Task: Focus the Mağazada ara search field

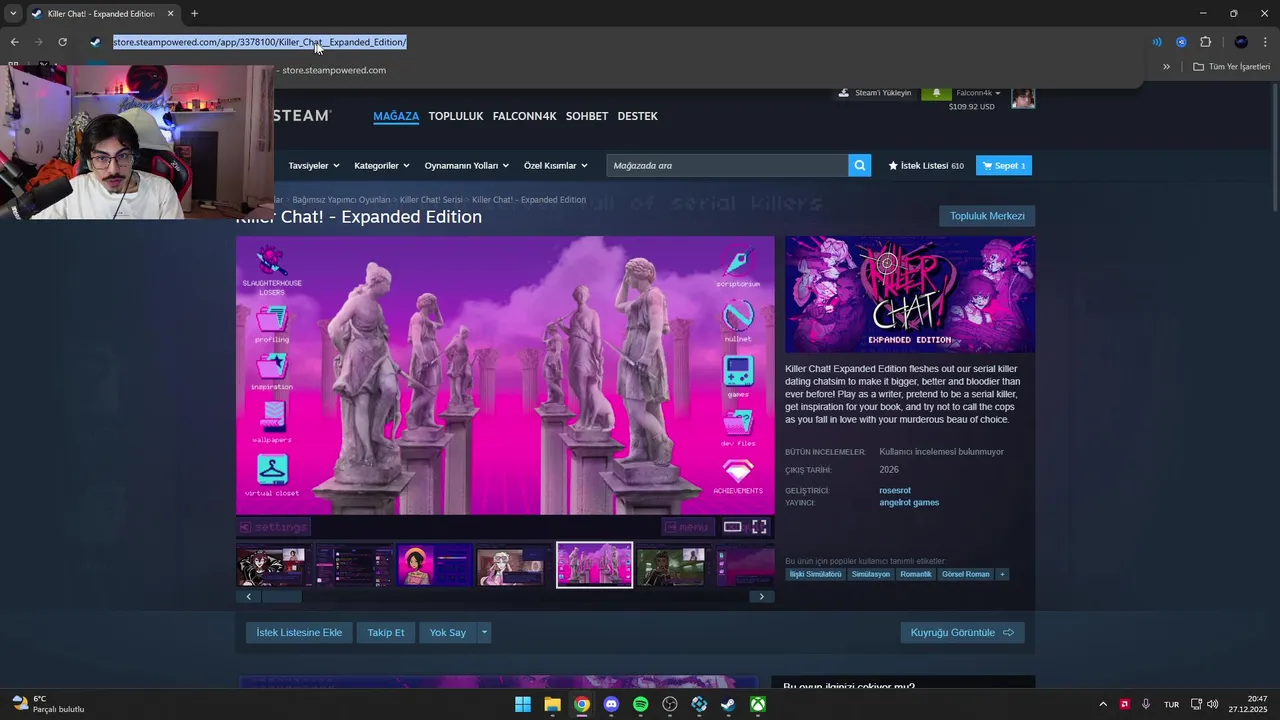Action: pos(727,165)
